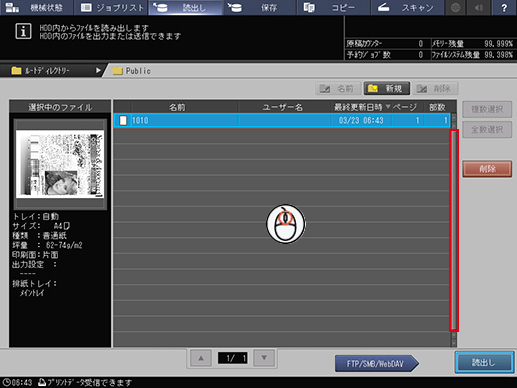Open FTP/SMB/WebDAV send option

pos(377,364)
